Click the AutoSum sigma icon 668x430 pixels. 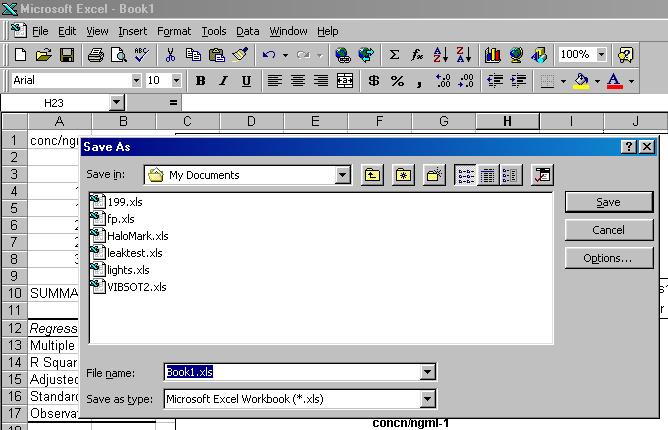(394, 55)
